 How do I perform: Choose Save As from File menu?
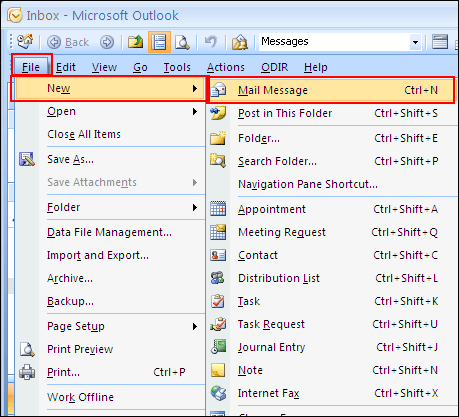tap(109, 159)
